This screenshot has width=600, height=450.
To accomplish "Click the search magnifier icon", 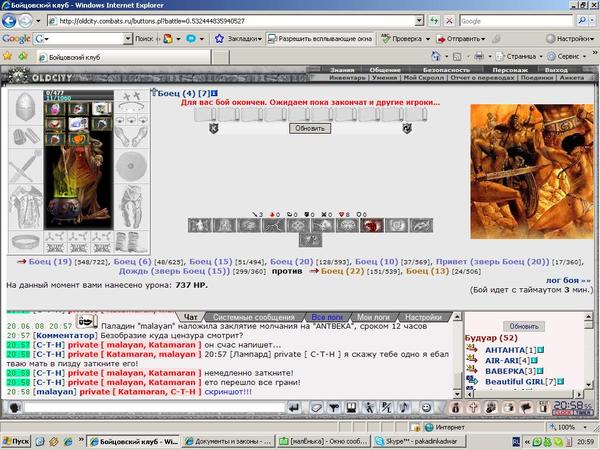I will (582, 21).
